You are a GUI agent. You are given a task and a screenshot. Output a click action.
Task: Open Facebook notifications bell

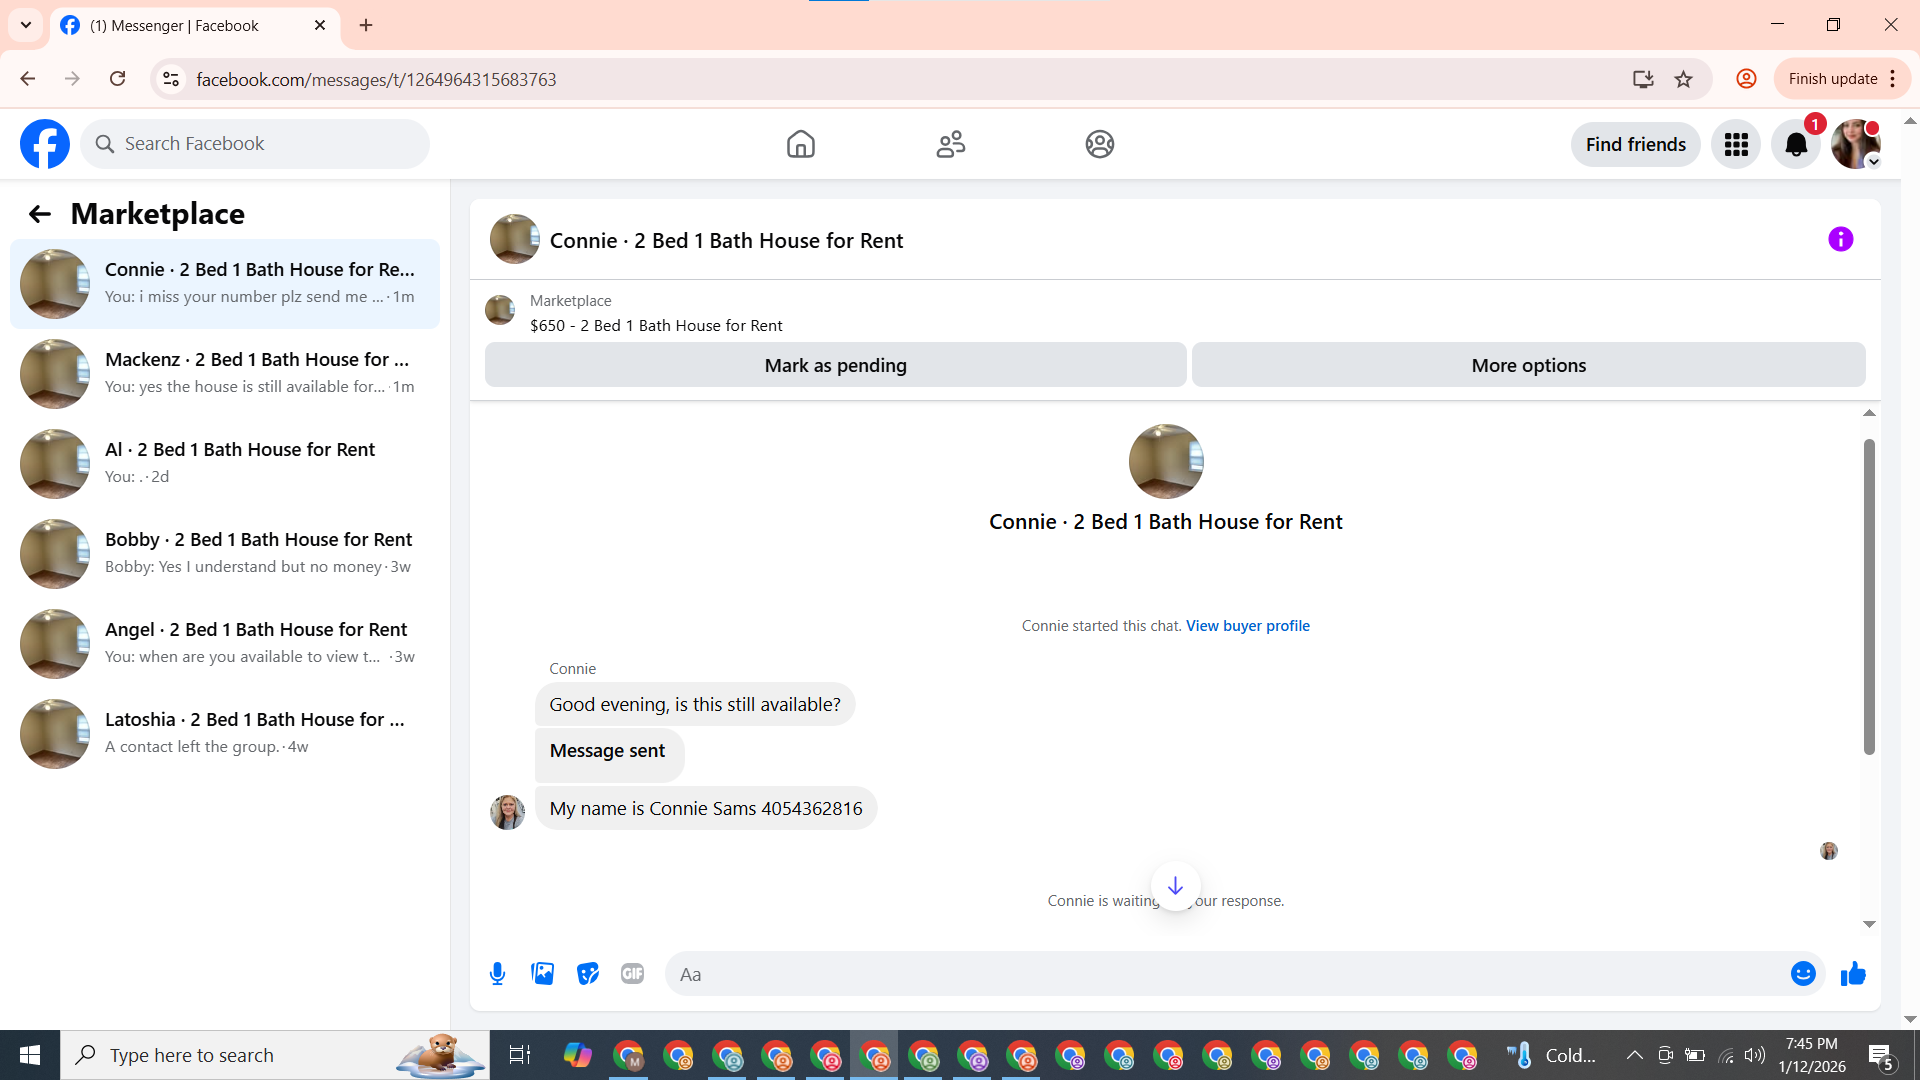(x=1796, y=145)
